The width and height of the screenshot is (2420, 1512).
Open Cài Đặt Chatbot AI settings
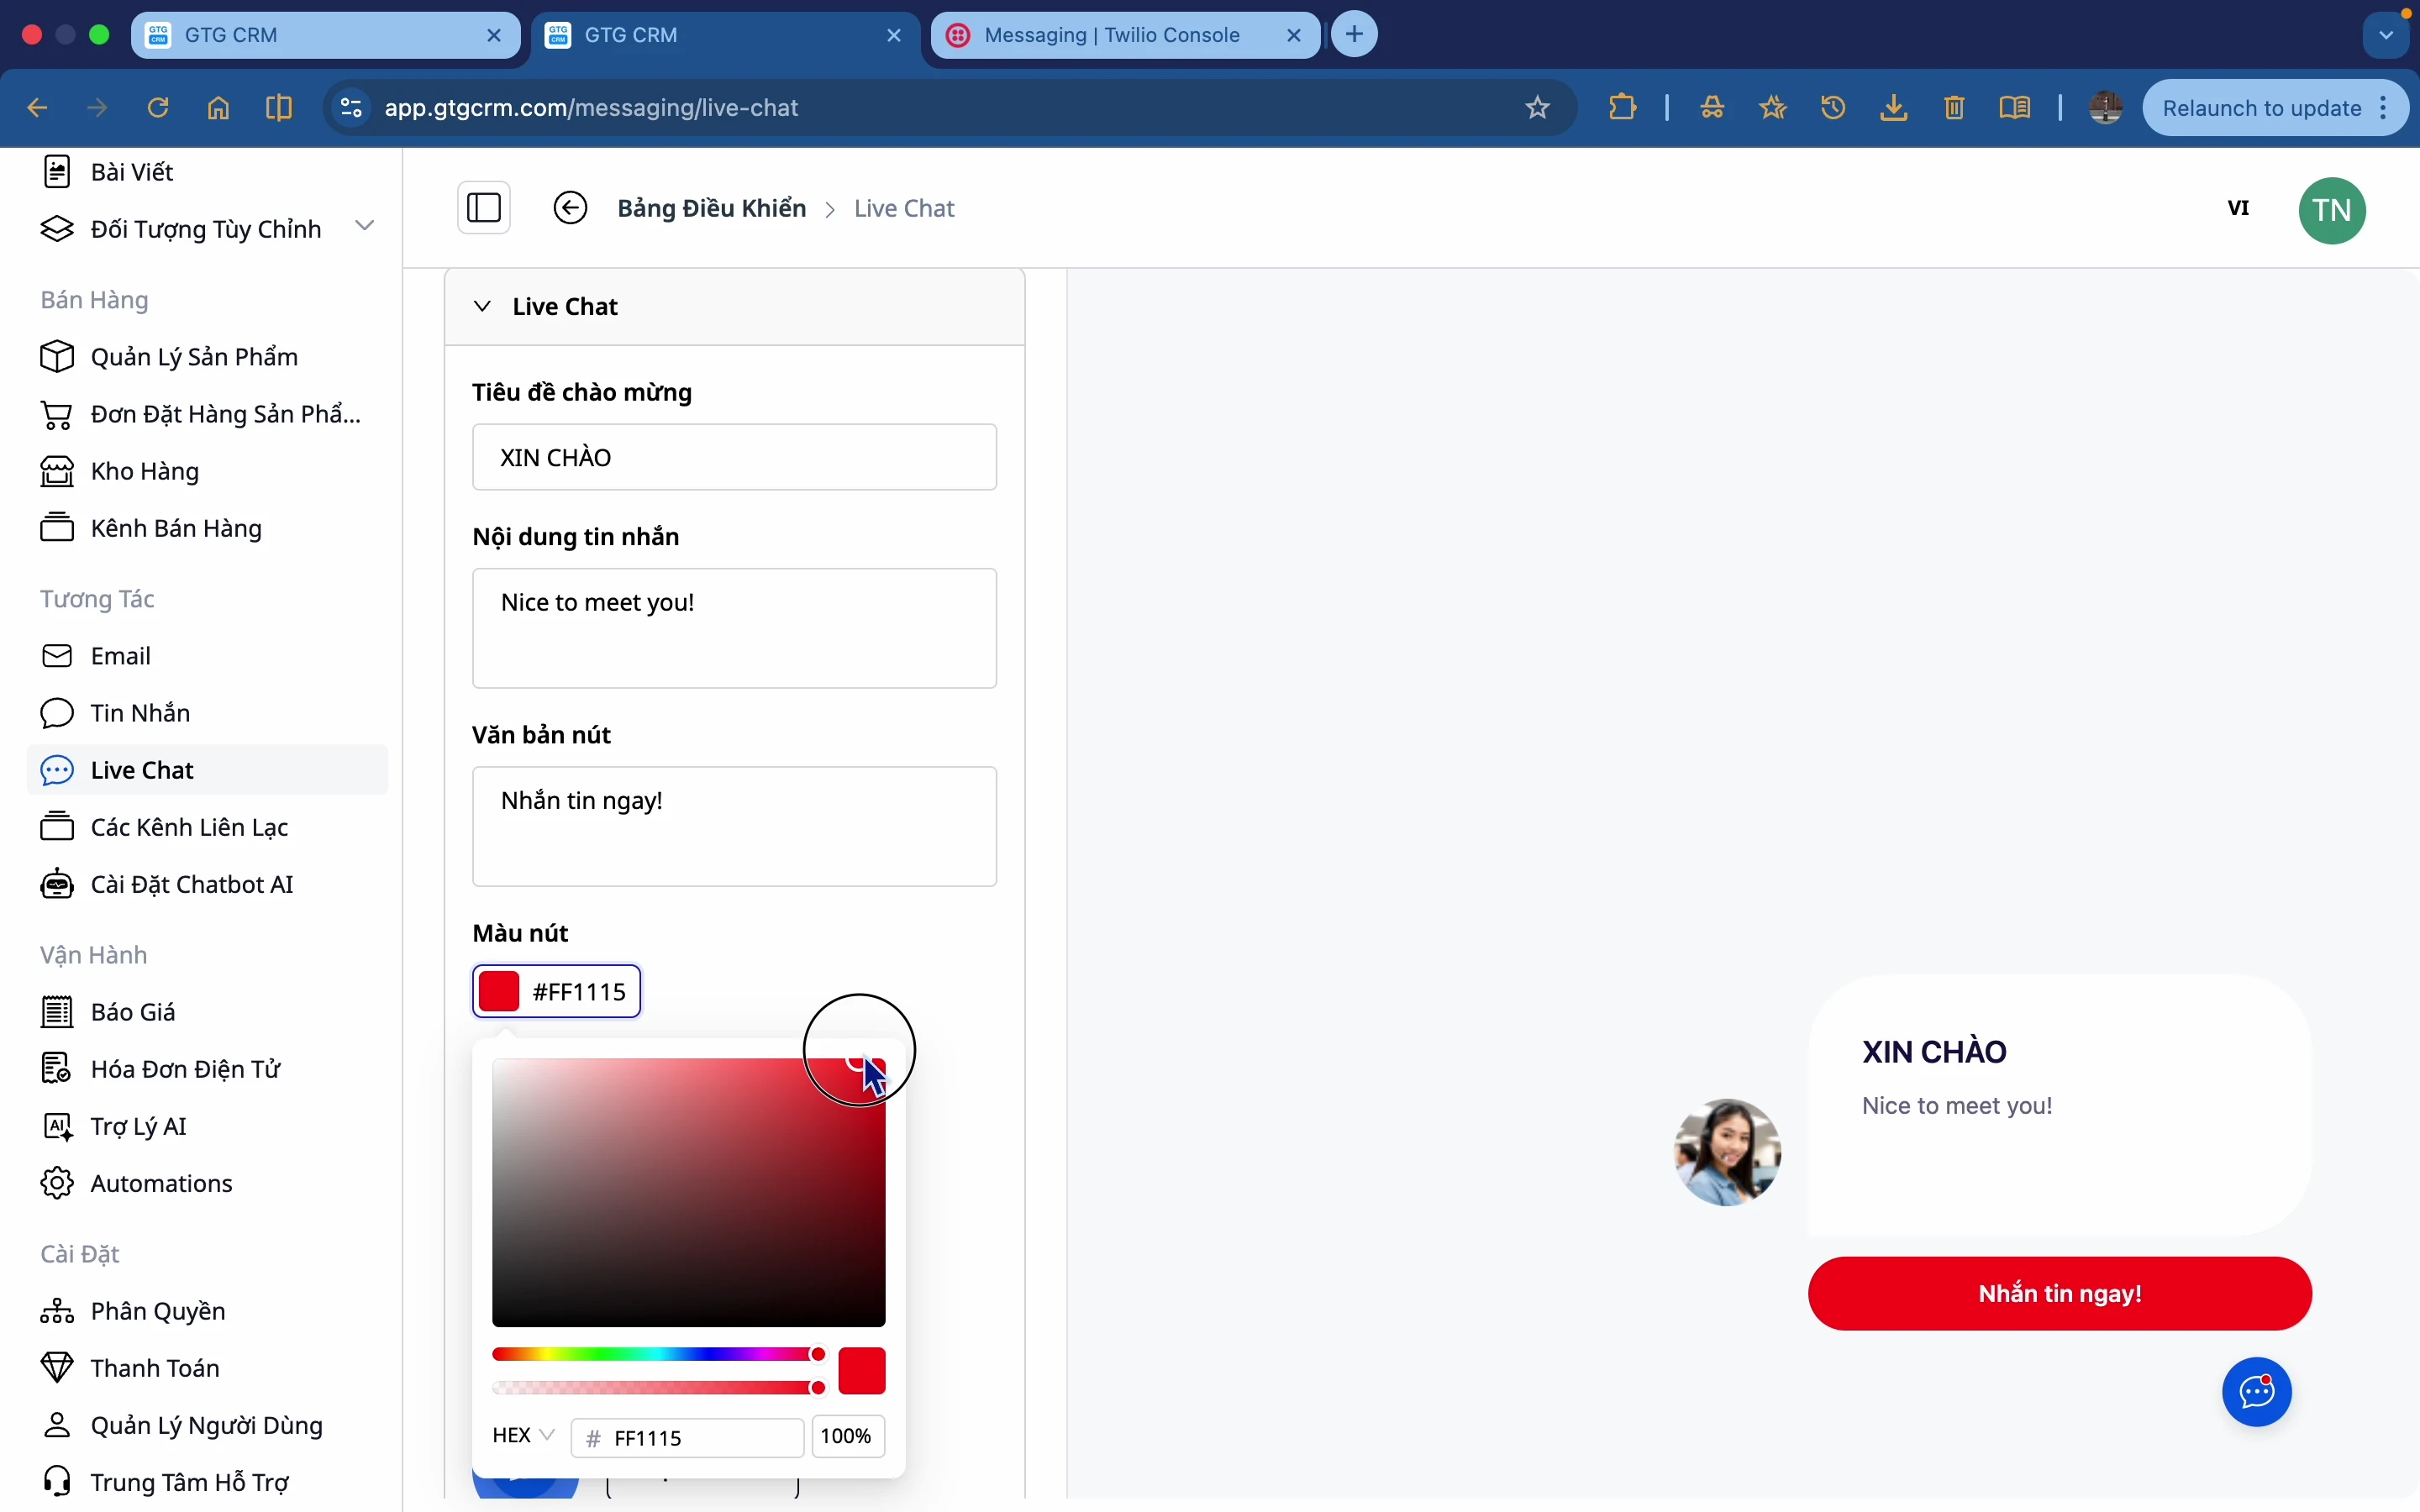[190, 884]
